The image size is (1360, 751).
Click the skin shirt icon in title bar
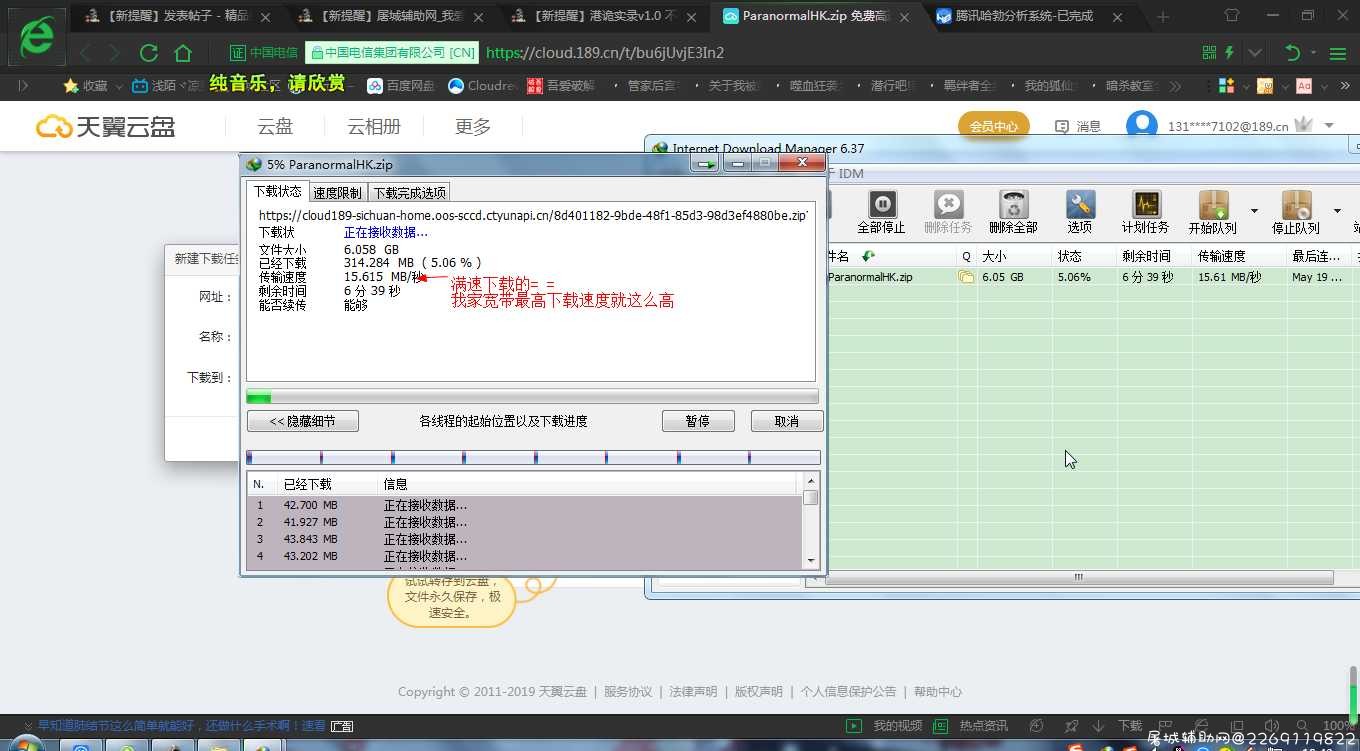click(1231, 16)
